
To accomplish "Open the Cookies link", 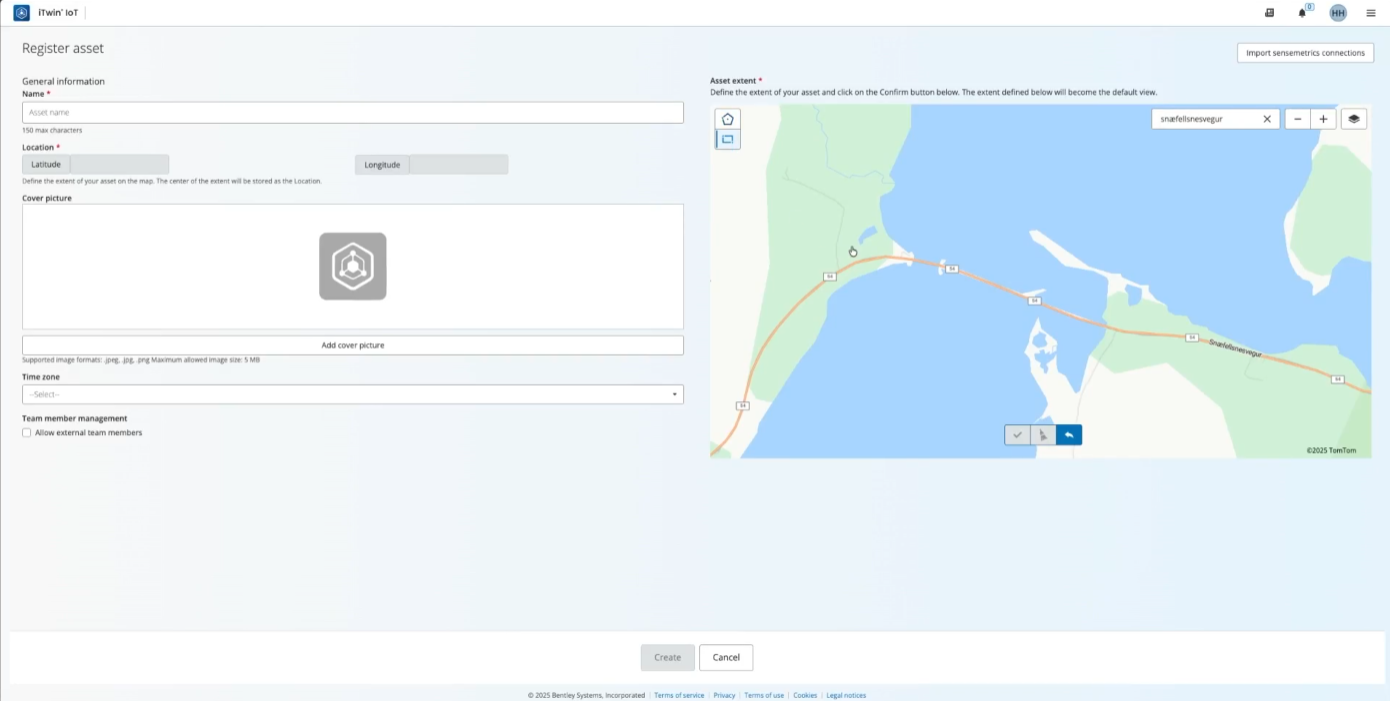I will click(805, 695).
